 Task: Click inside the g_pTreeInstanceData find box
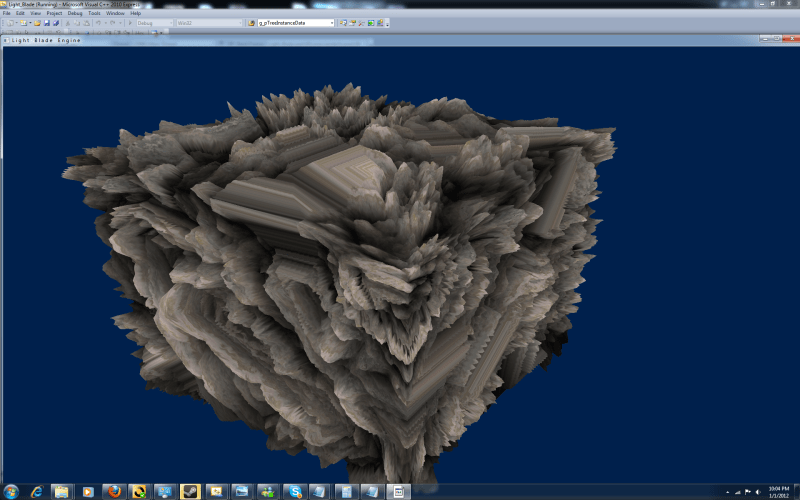coord(292,22)
